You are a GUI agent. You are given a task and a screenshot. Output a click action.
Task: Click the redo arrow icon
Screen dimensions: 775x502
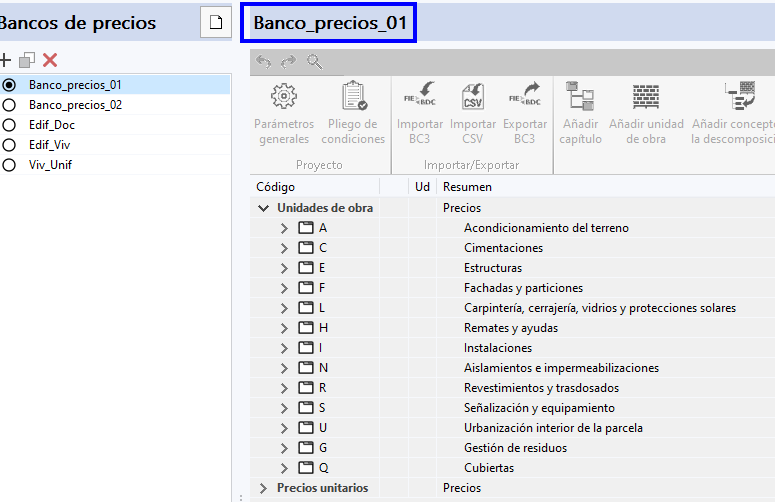point(289,62)
